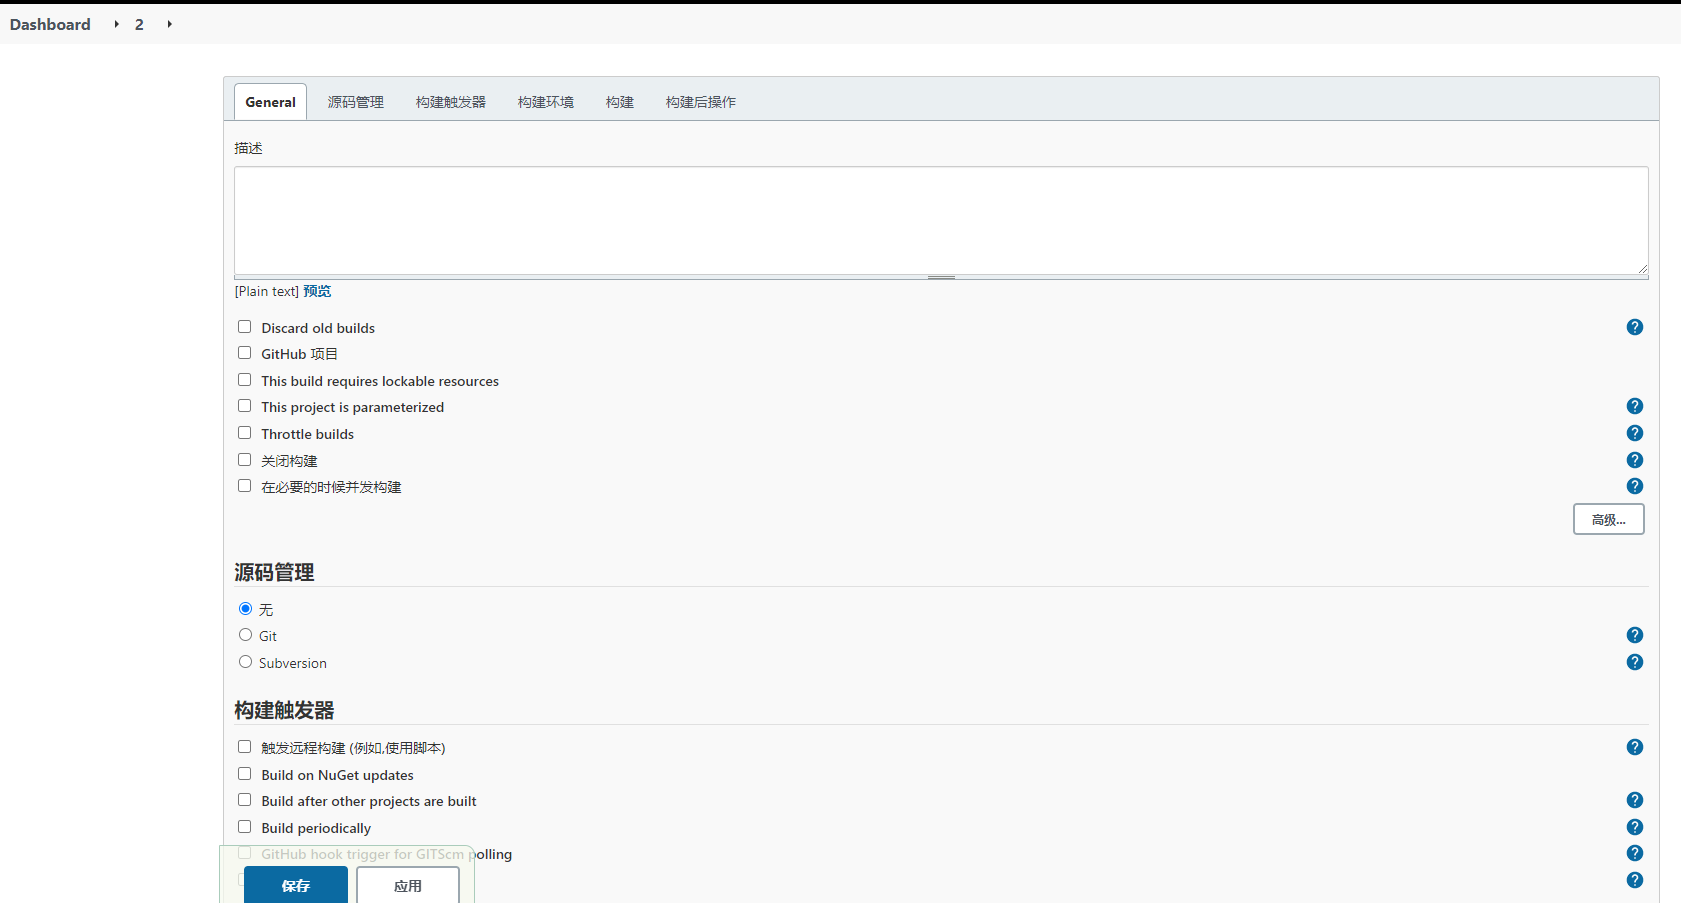Go to the 源码管理 tab
The image size is (1681, 903).
coord(356,102)
